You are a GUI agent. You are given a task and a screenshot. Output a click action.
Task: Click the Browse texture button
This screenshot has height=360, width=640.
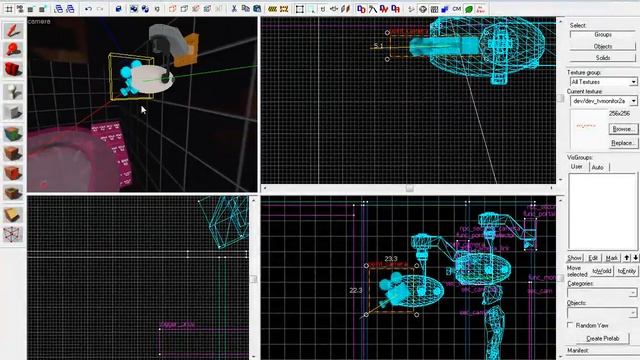point(622,129)
